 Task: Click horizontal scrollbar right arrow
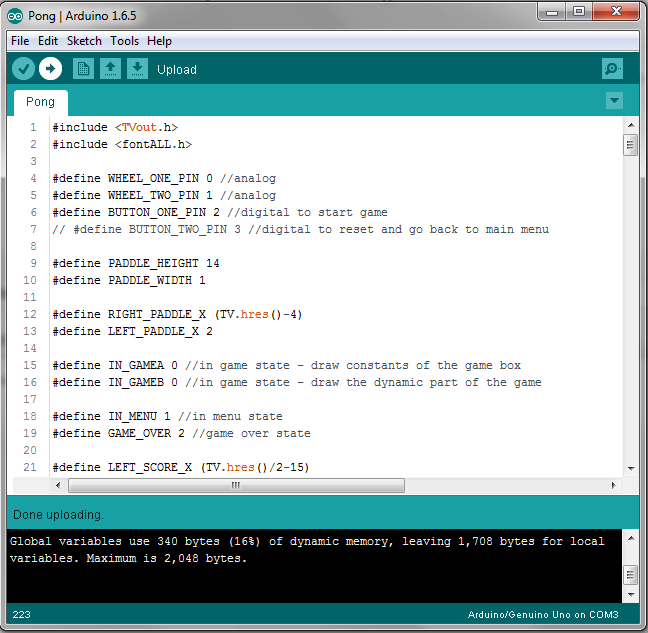pyautogui.click(x=613, y=485)
